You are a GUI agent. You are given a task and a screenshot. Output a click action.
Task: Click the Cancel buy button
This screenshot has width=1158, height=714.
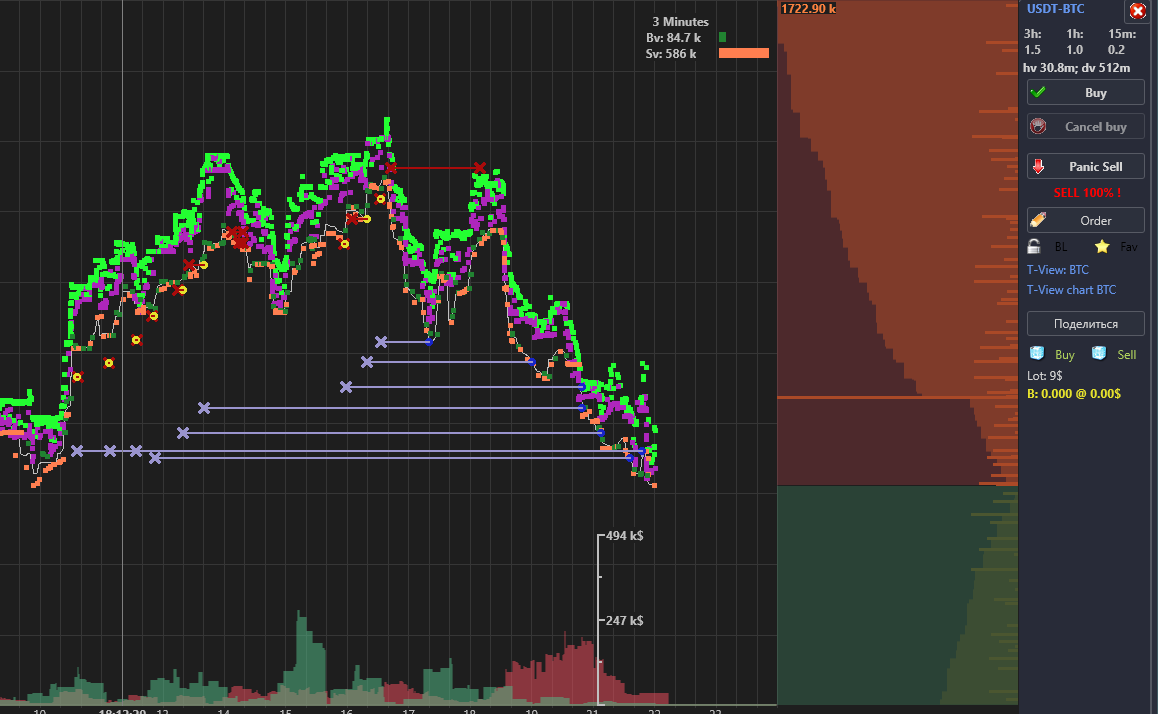[x=1086, y=127]
